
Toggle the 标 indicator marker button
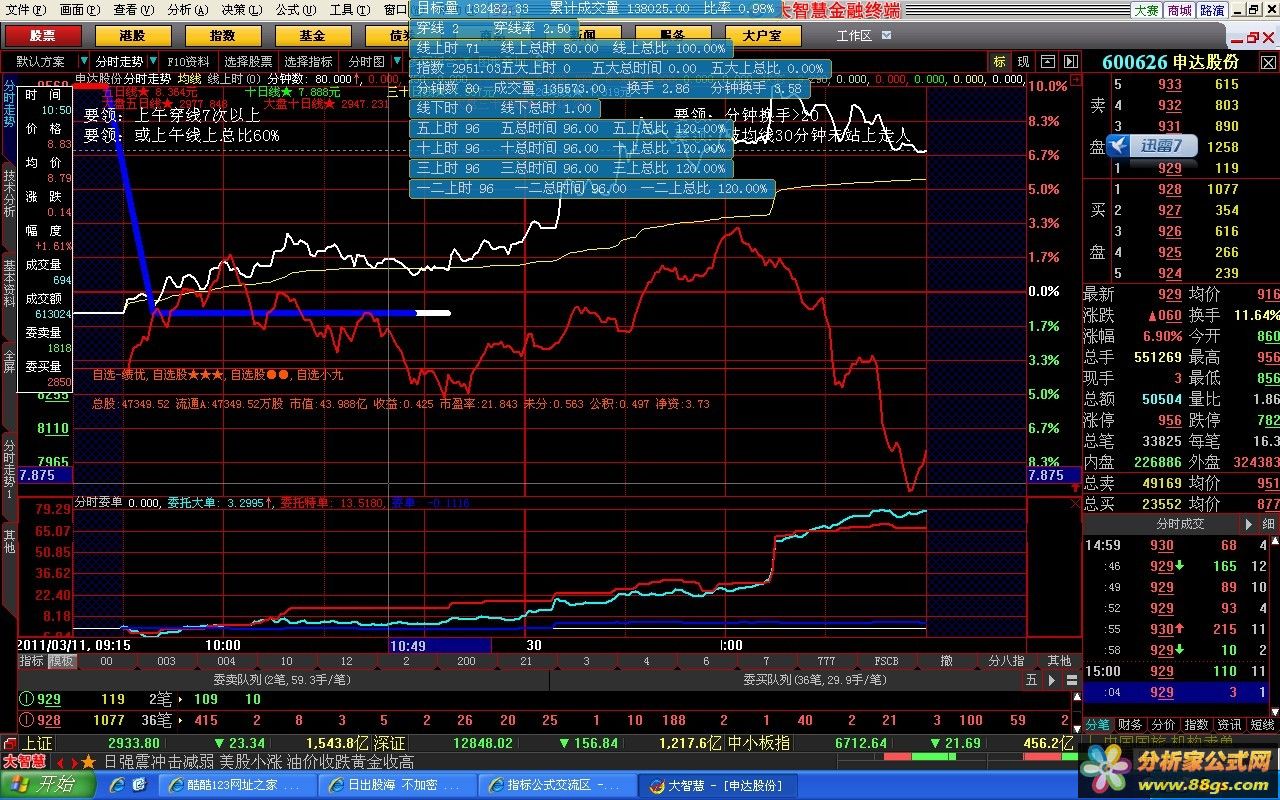[999, 62]
